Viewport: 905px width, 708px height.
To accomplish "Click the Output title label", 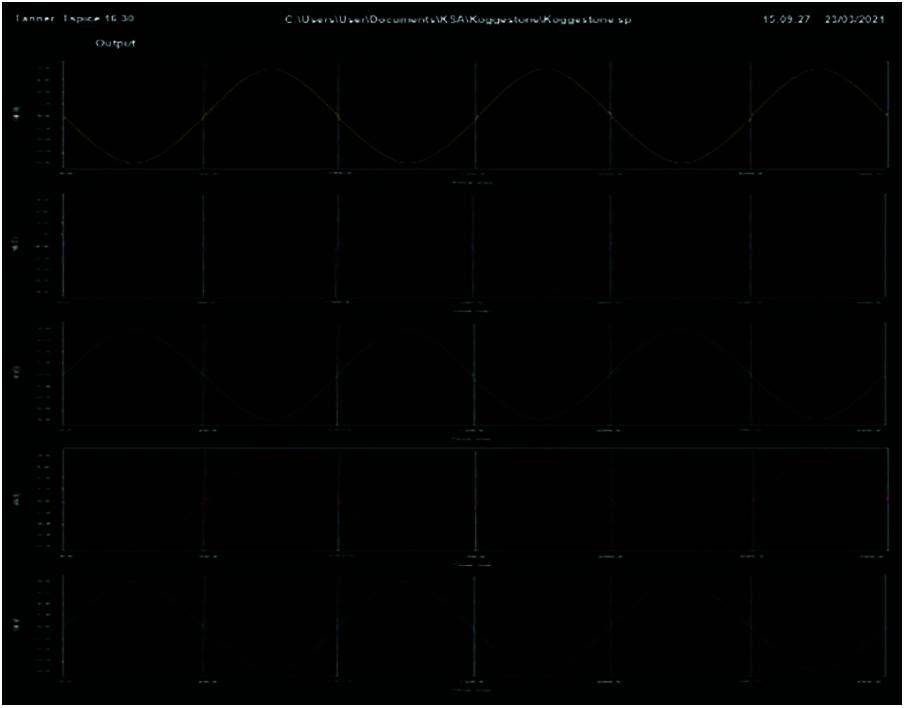I will (116, 44).
